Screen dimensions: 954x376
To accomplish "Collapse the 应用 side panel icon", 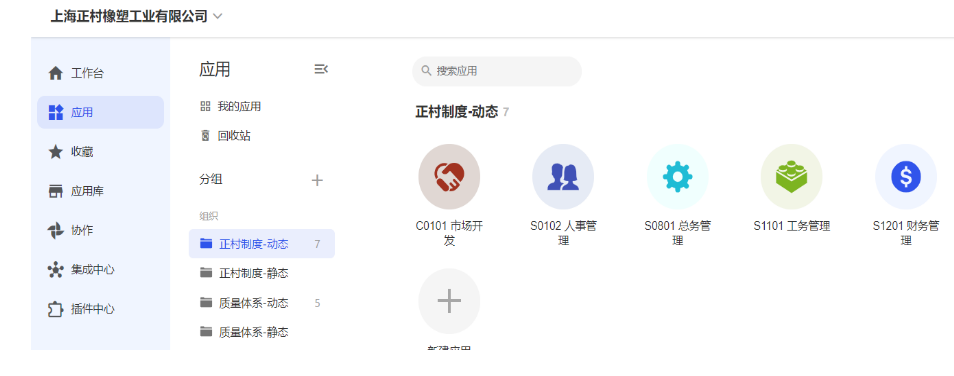I will [x=321, y=69].
